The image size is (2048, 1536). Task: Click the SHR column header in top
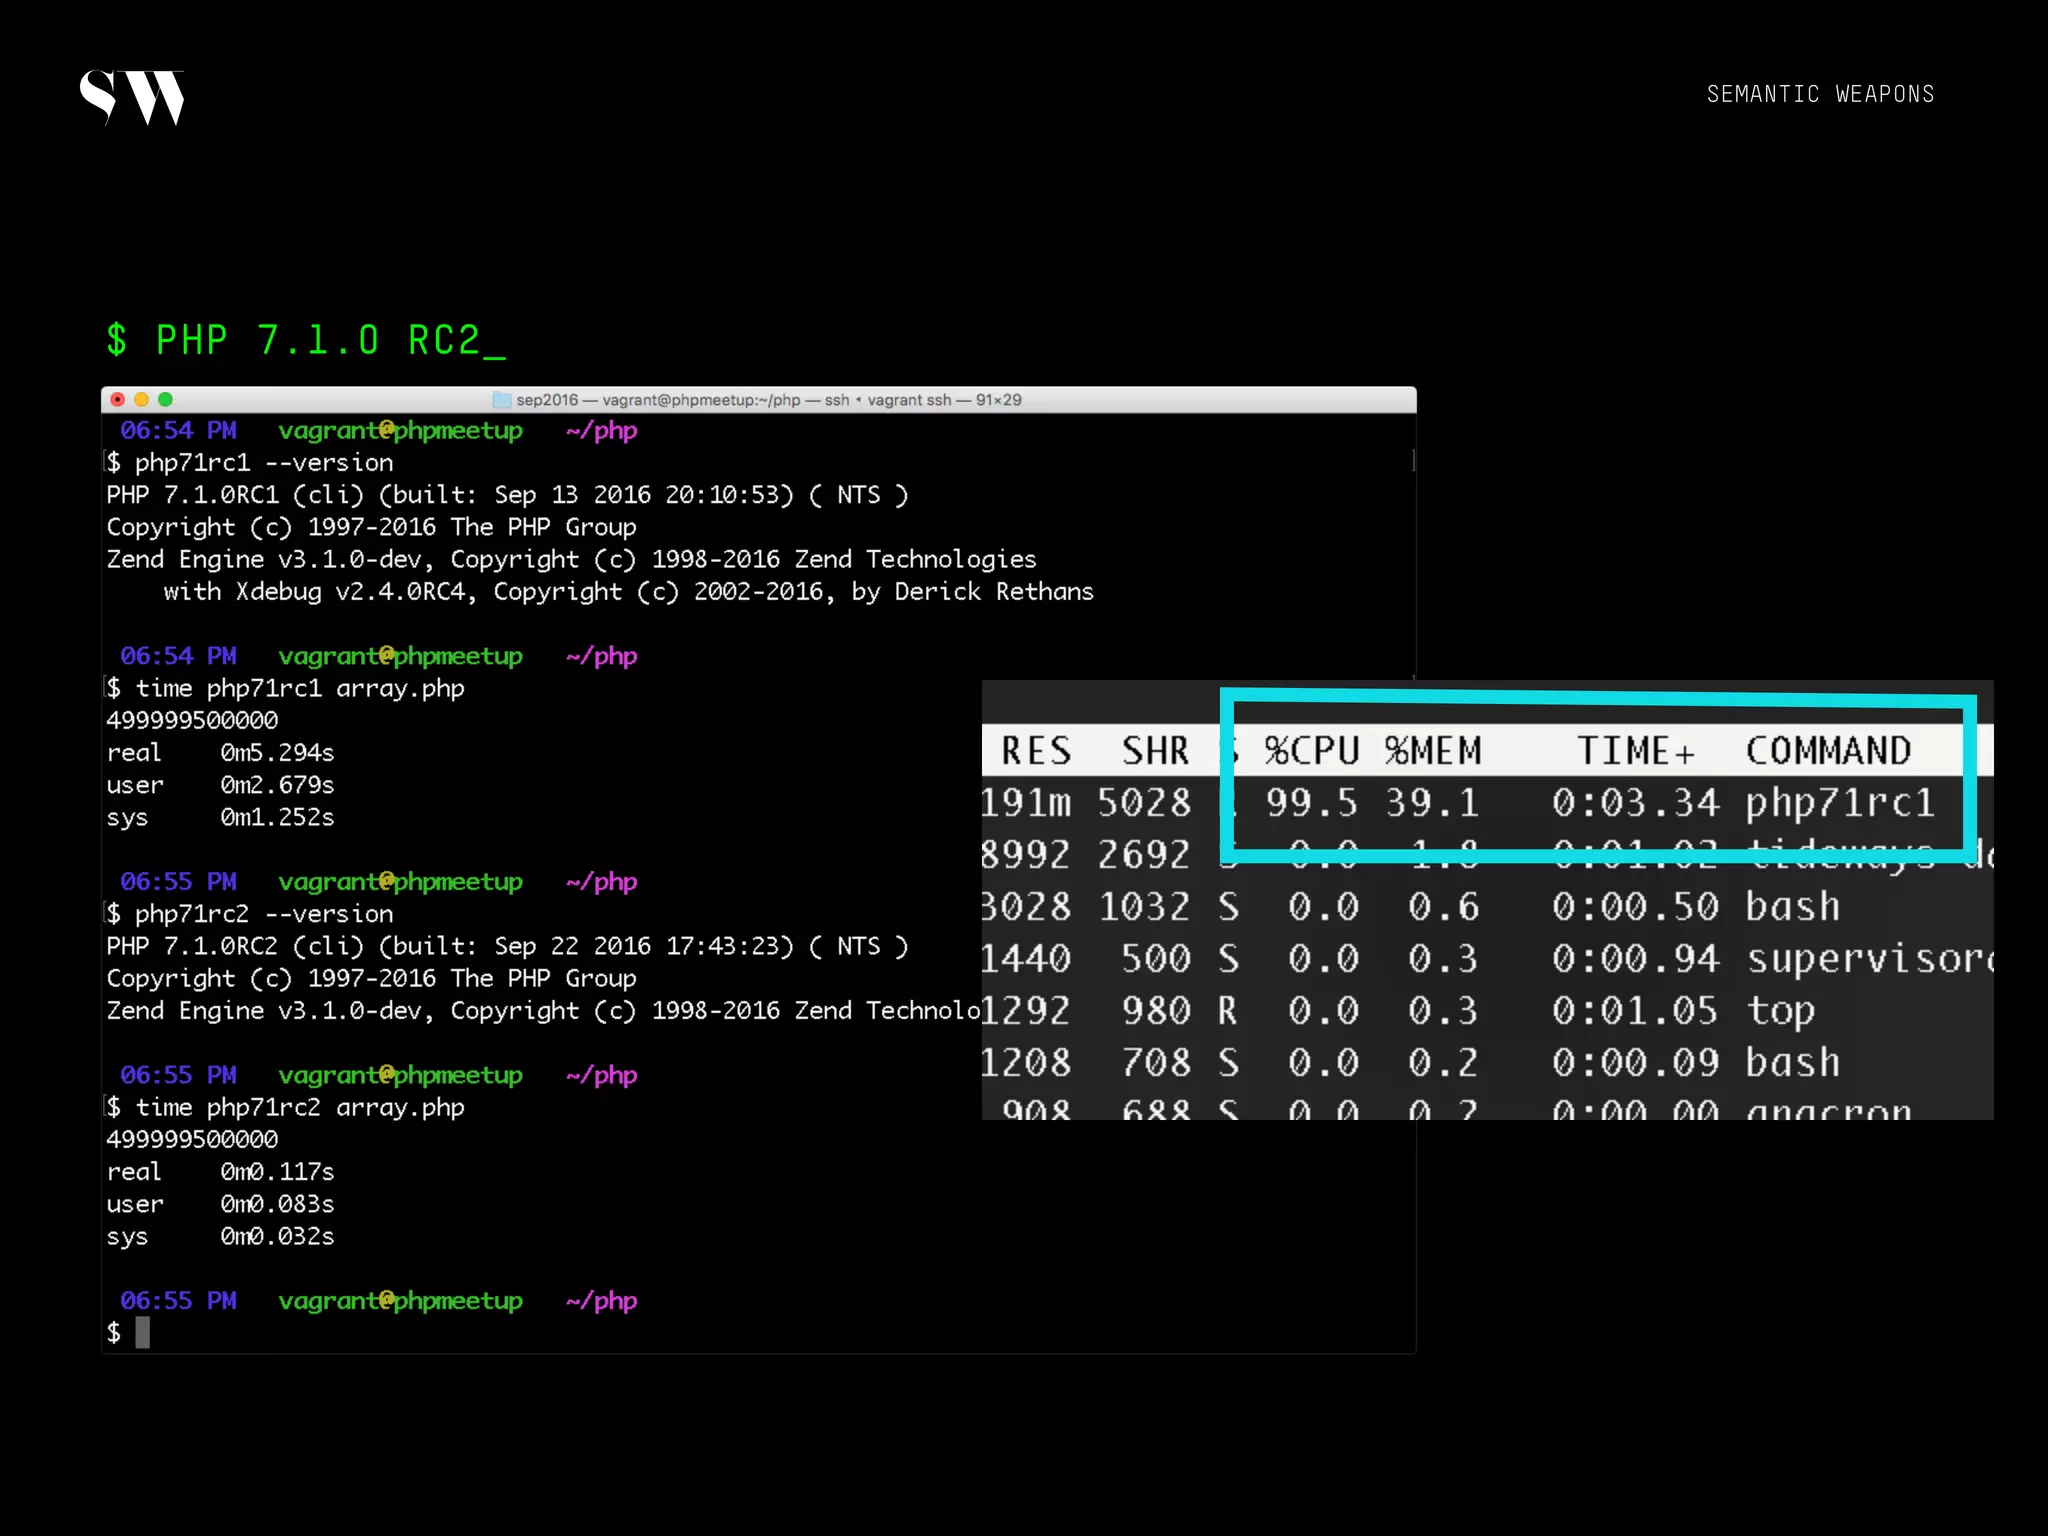pos(1155,750)
